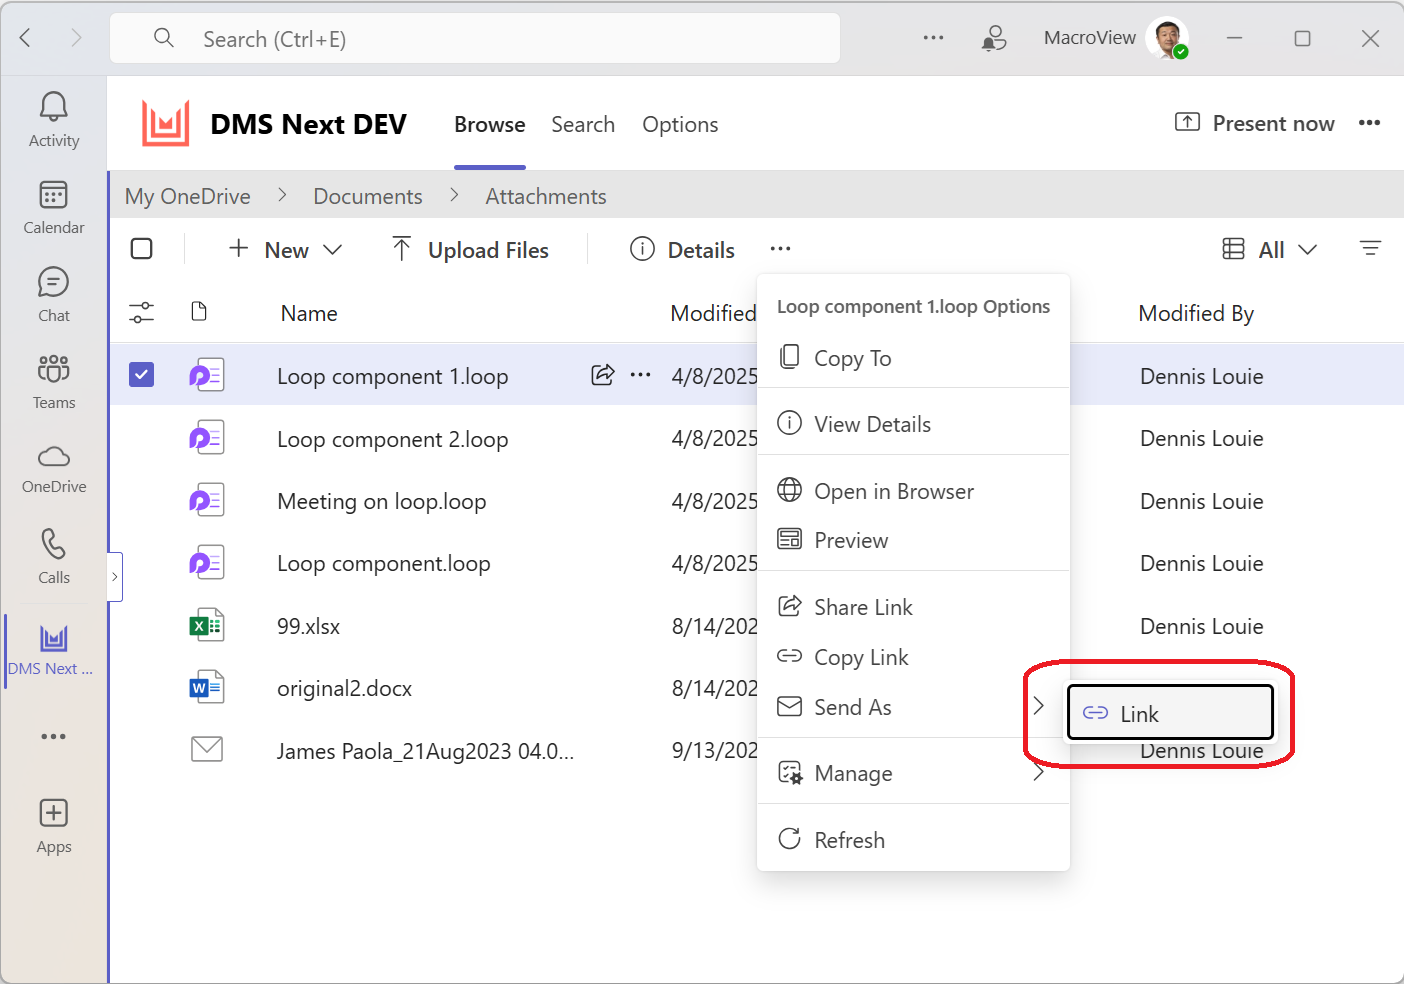Open 99.xlsx file name
1404x984 pixels.
point(309,626)
